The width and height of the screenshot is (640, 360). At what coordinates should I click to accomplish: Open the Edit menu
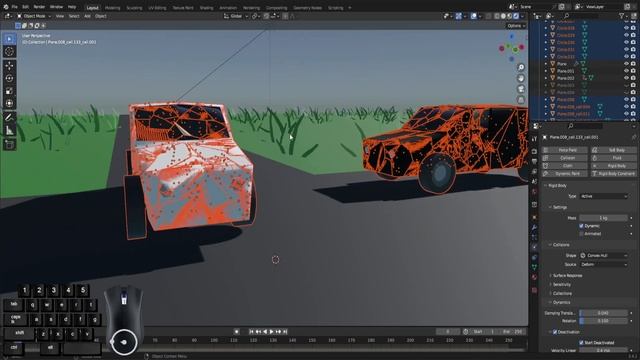tap(25, 7)
